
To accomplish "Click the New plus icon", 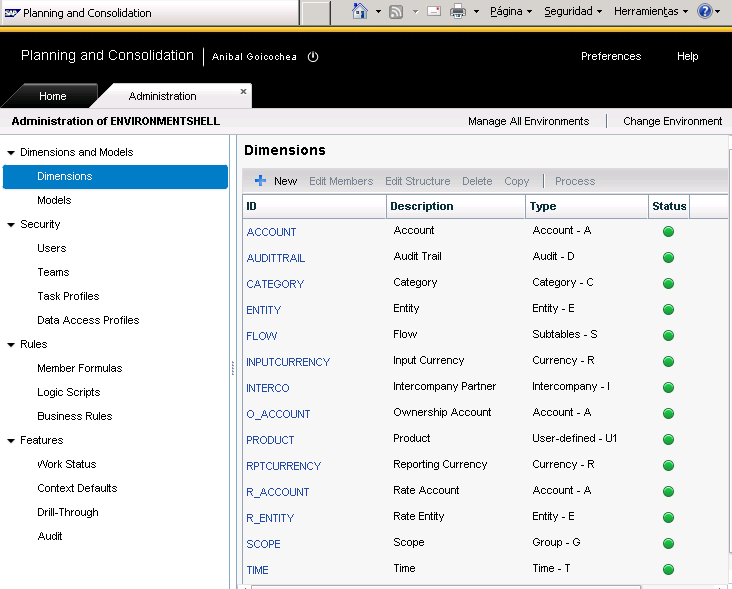I will pyautogui.click(x=260, y=181).
